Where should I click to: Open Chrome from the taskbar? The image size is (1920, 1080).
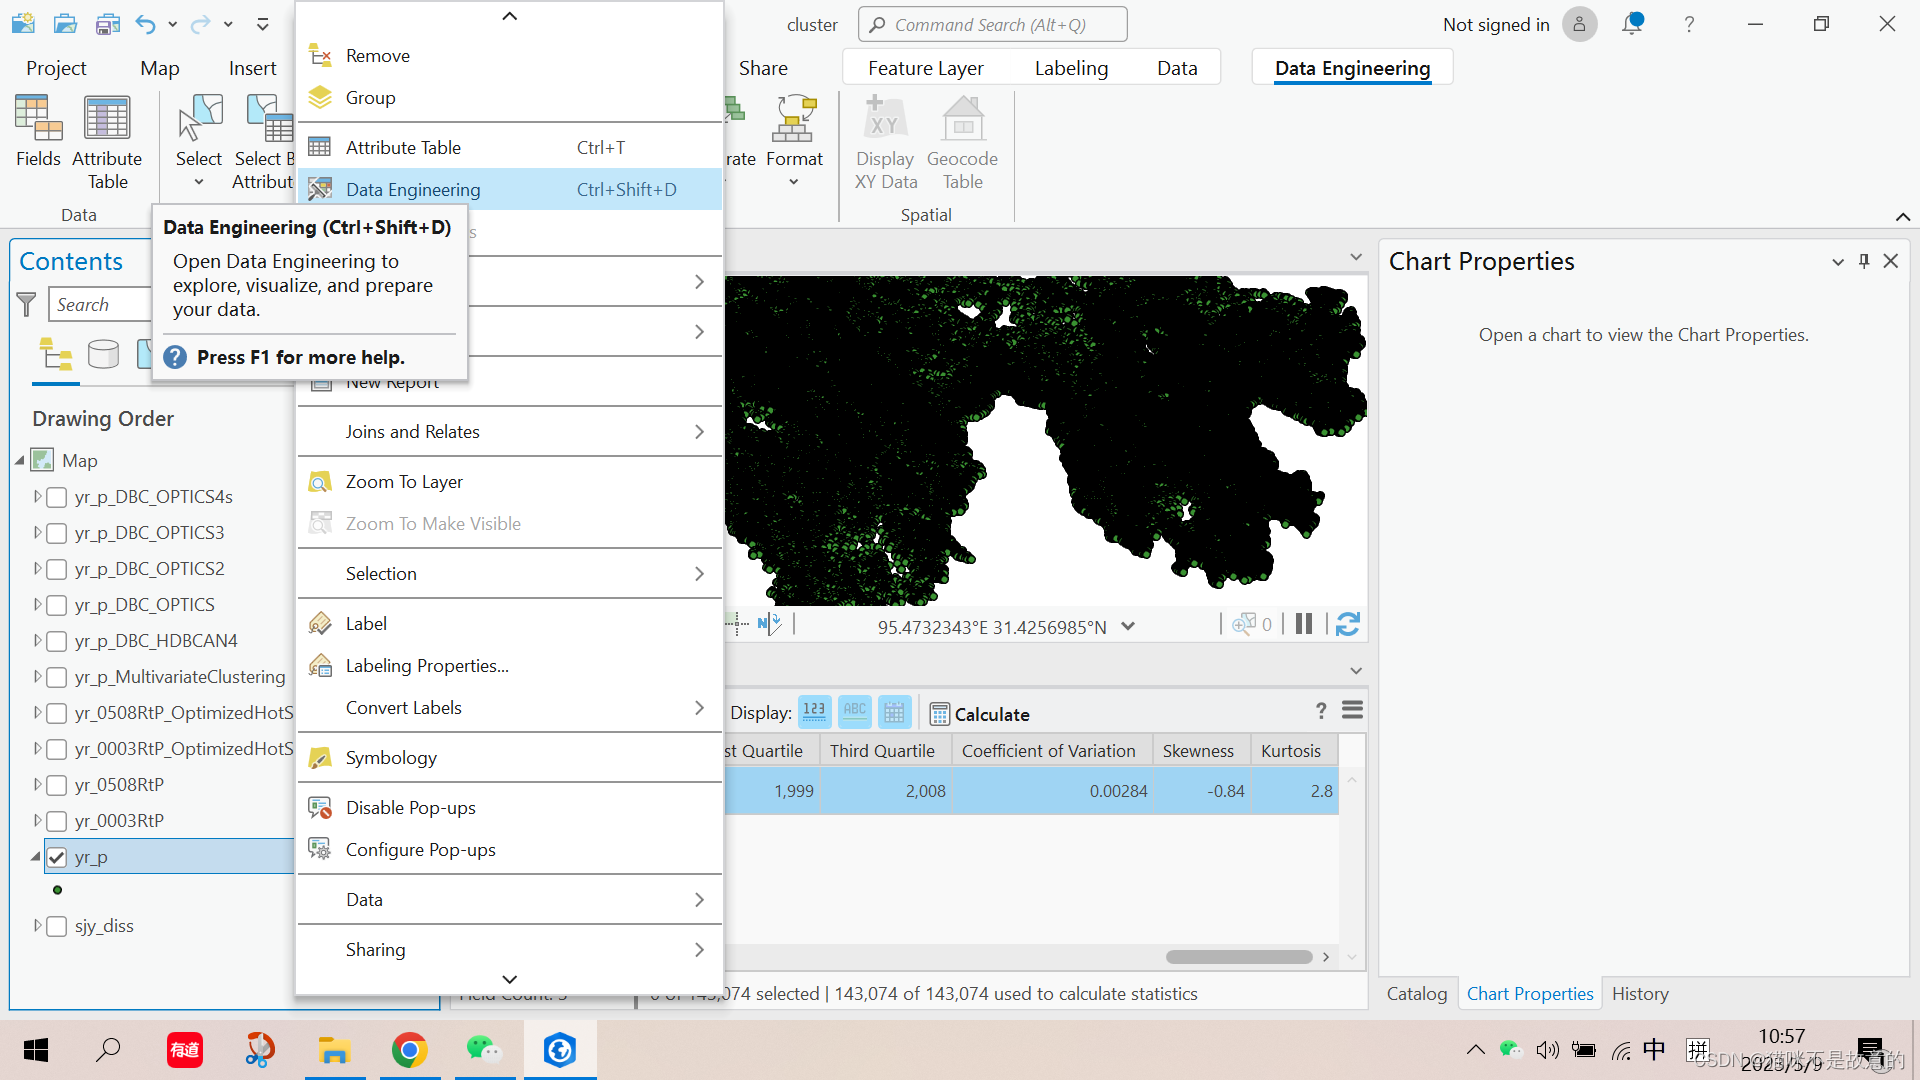point(409,1050)
